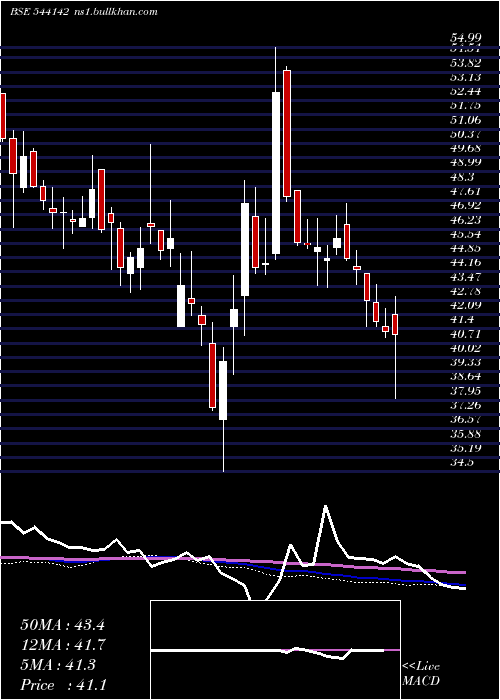
Task: Click the 50.37 price axis label
Action: tap(465, 134)
